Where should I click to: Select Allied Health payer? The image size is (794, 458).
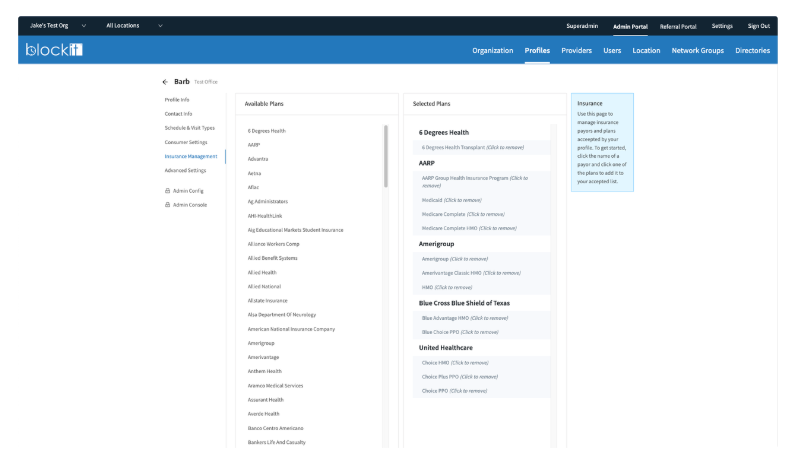pos(262,273)
